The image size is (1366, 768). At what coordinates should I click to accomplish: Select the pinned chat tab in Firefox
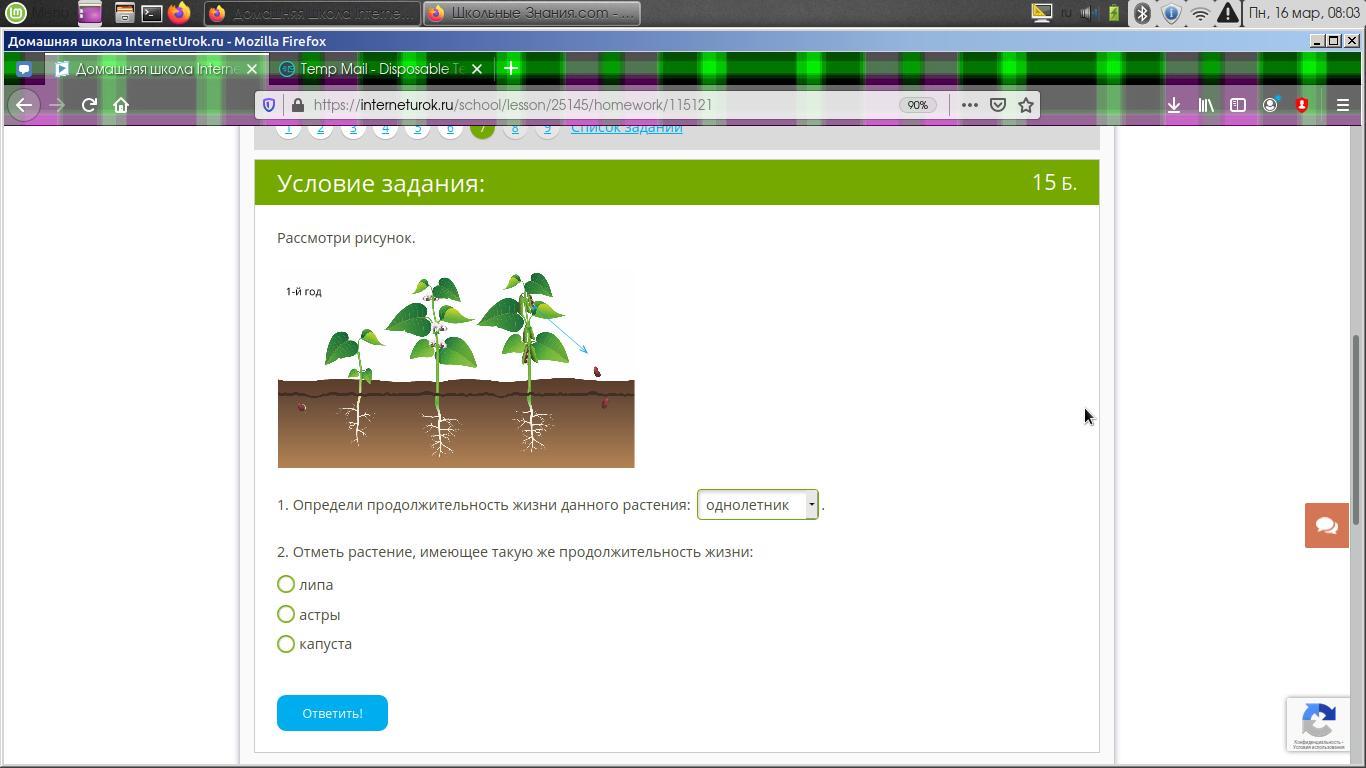(24, 69)
